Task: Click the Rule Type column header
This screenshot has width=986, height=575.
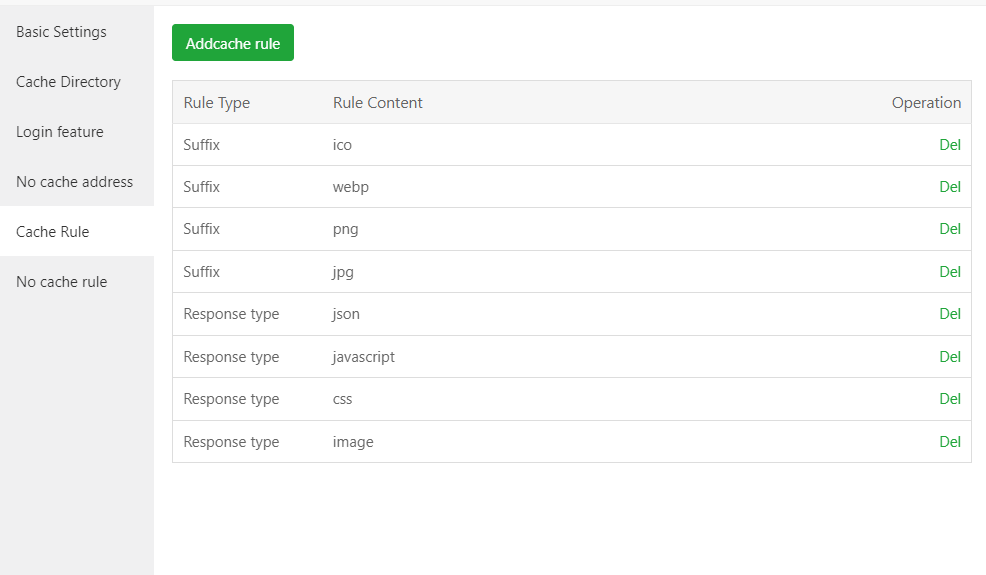Action: (217, 103)
